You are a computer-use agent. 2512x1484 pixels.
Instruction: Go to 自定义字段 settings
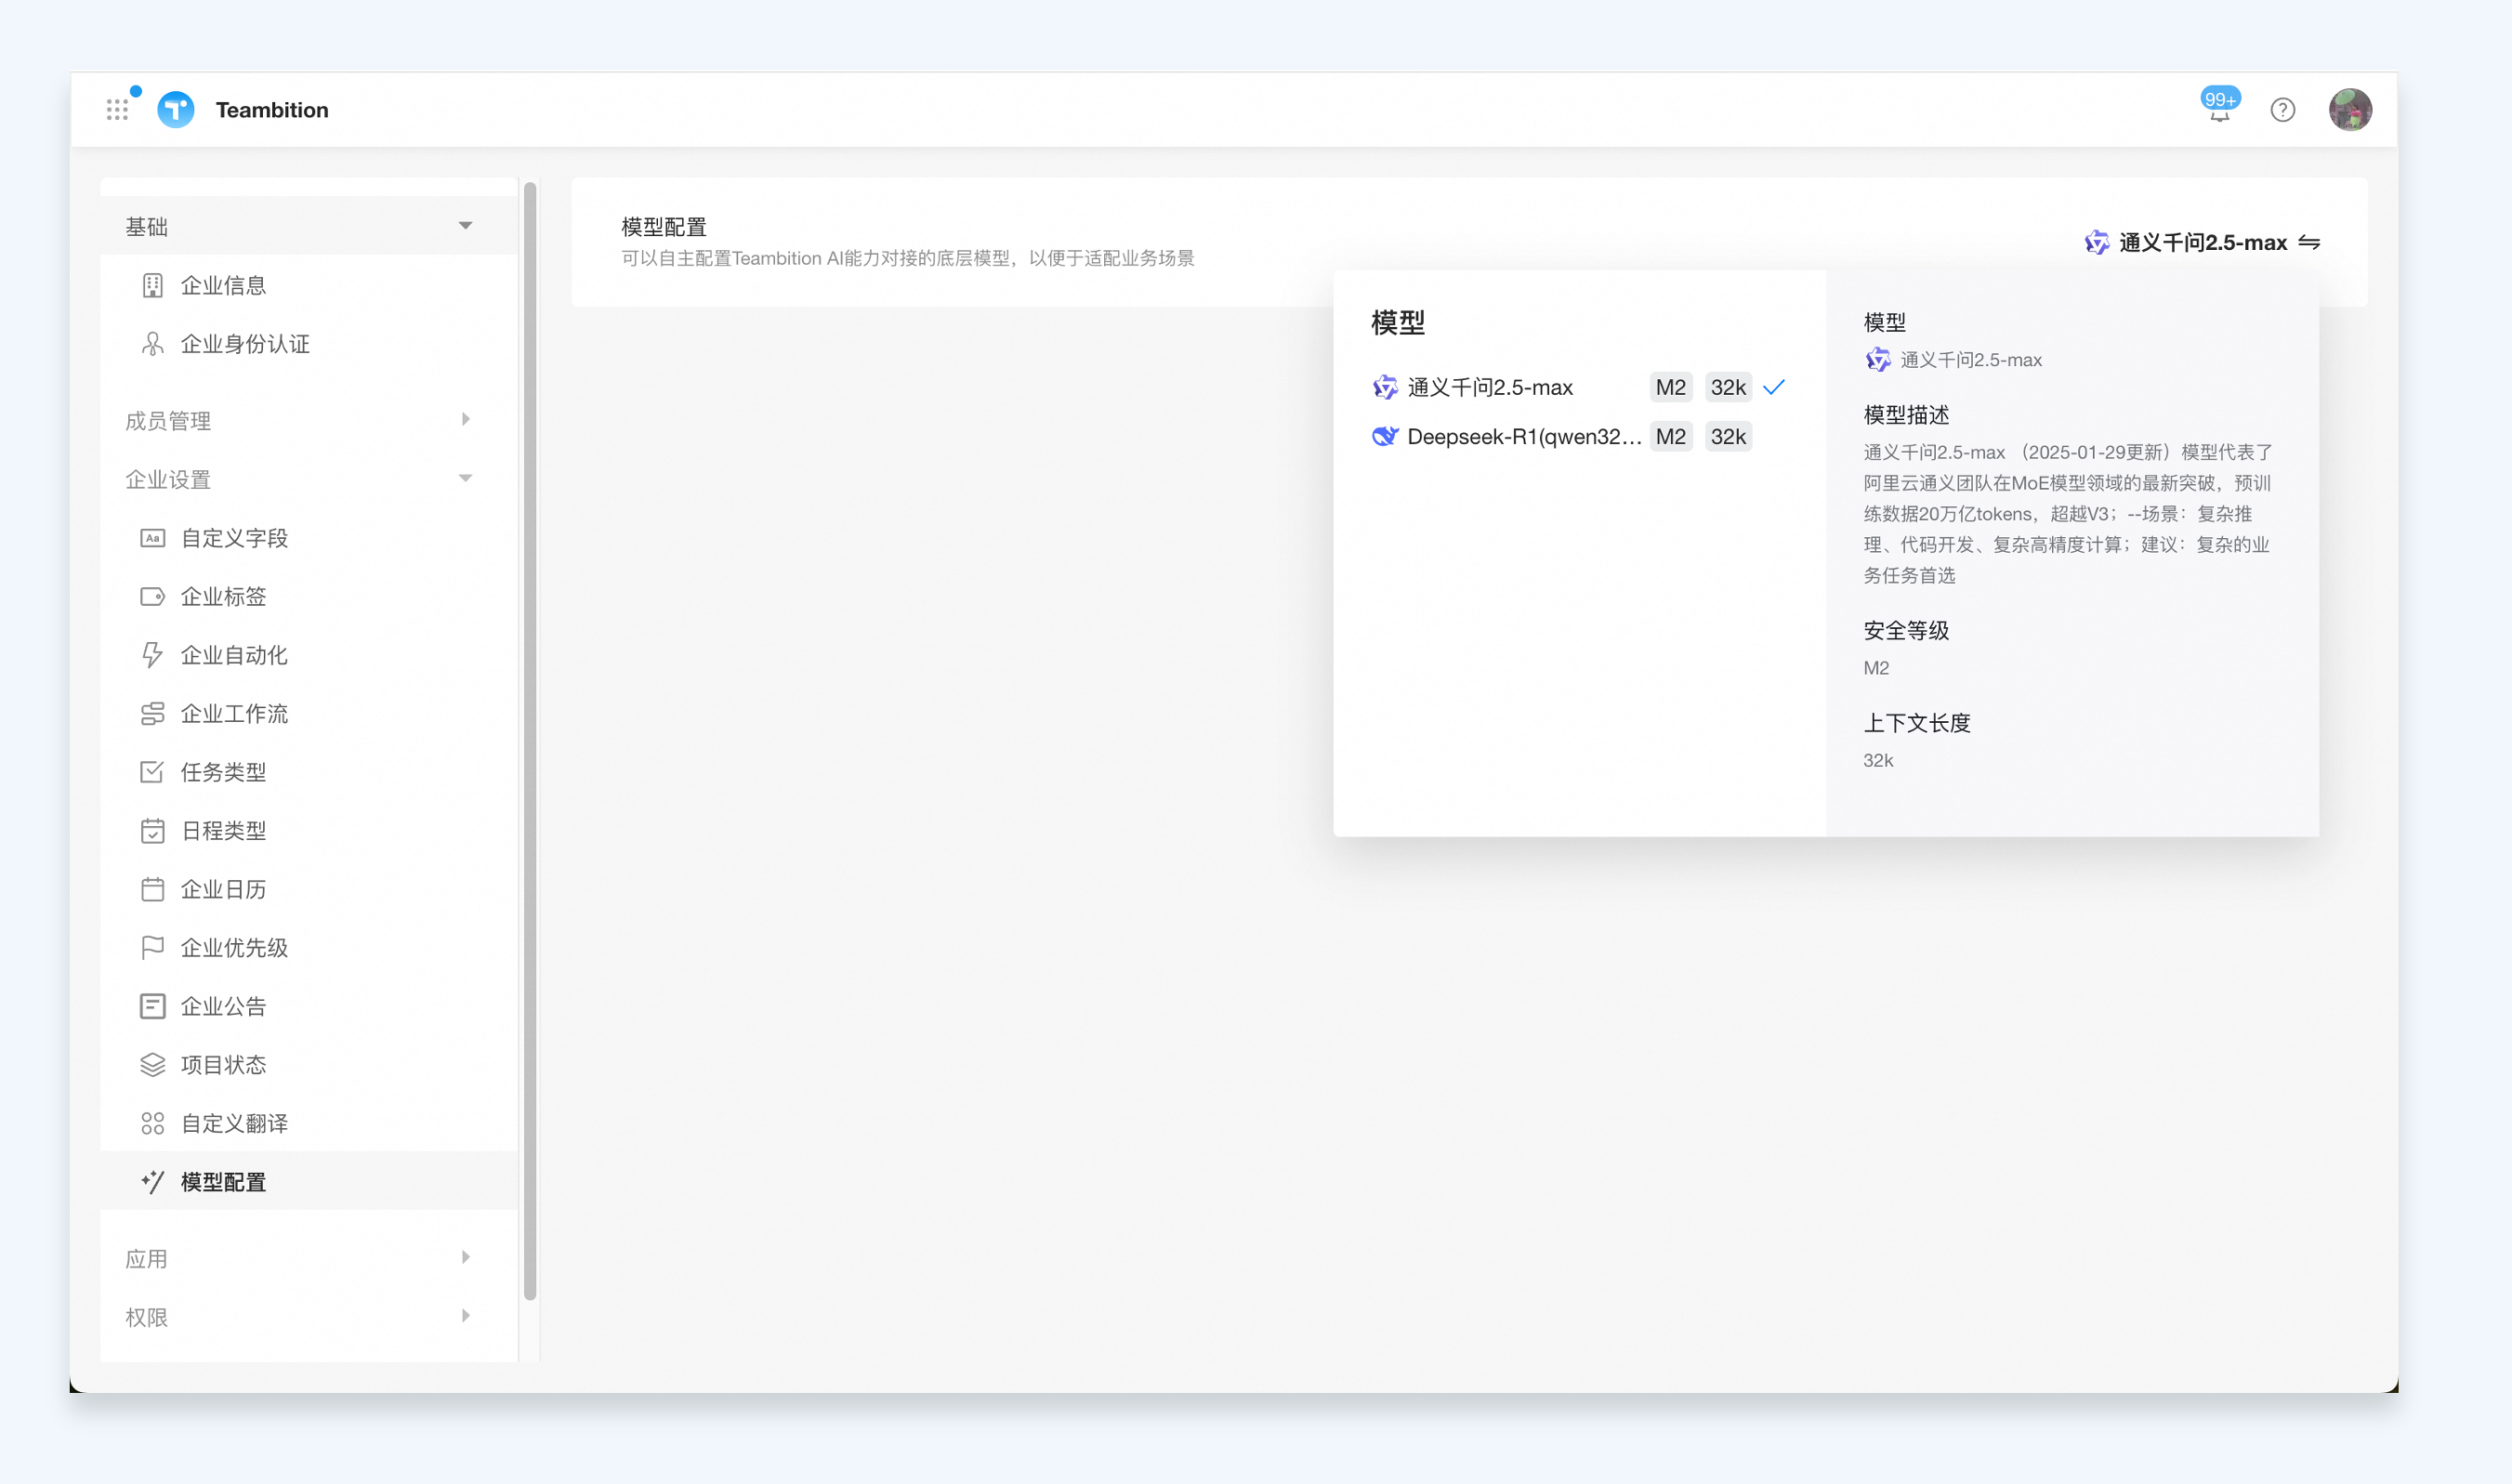[309, 538]
